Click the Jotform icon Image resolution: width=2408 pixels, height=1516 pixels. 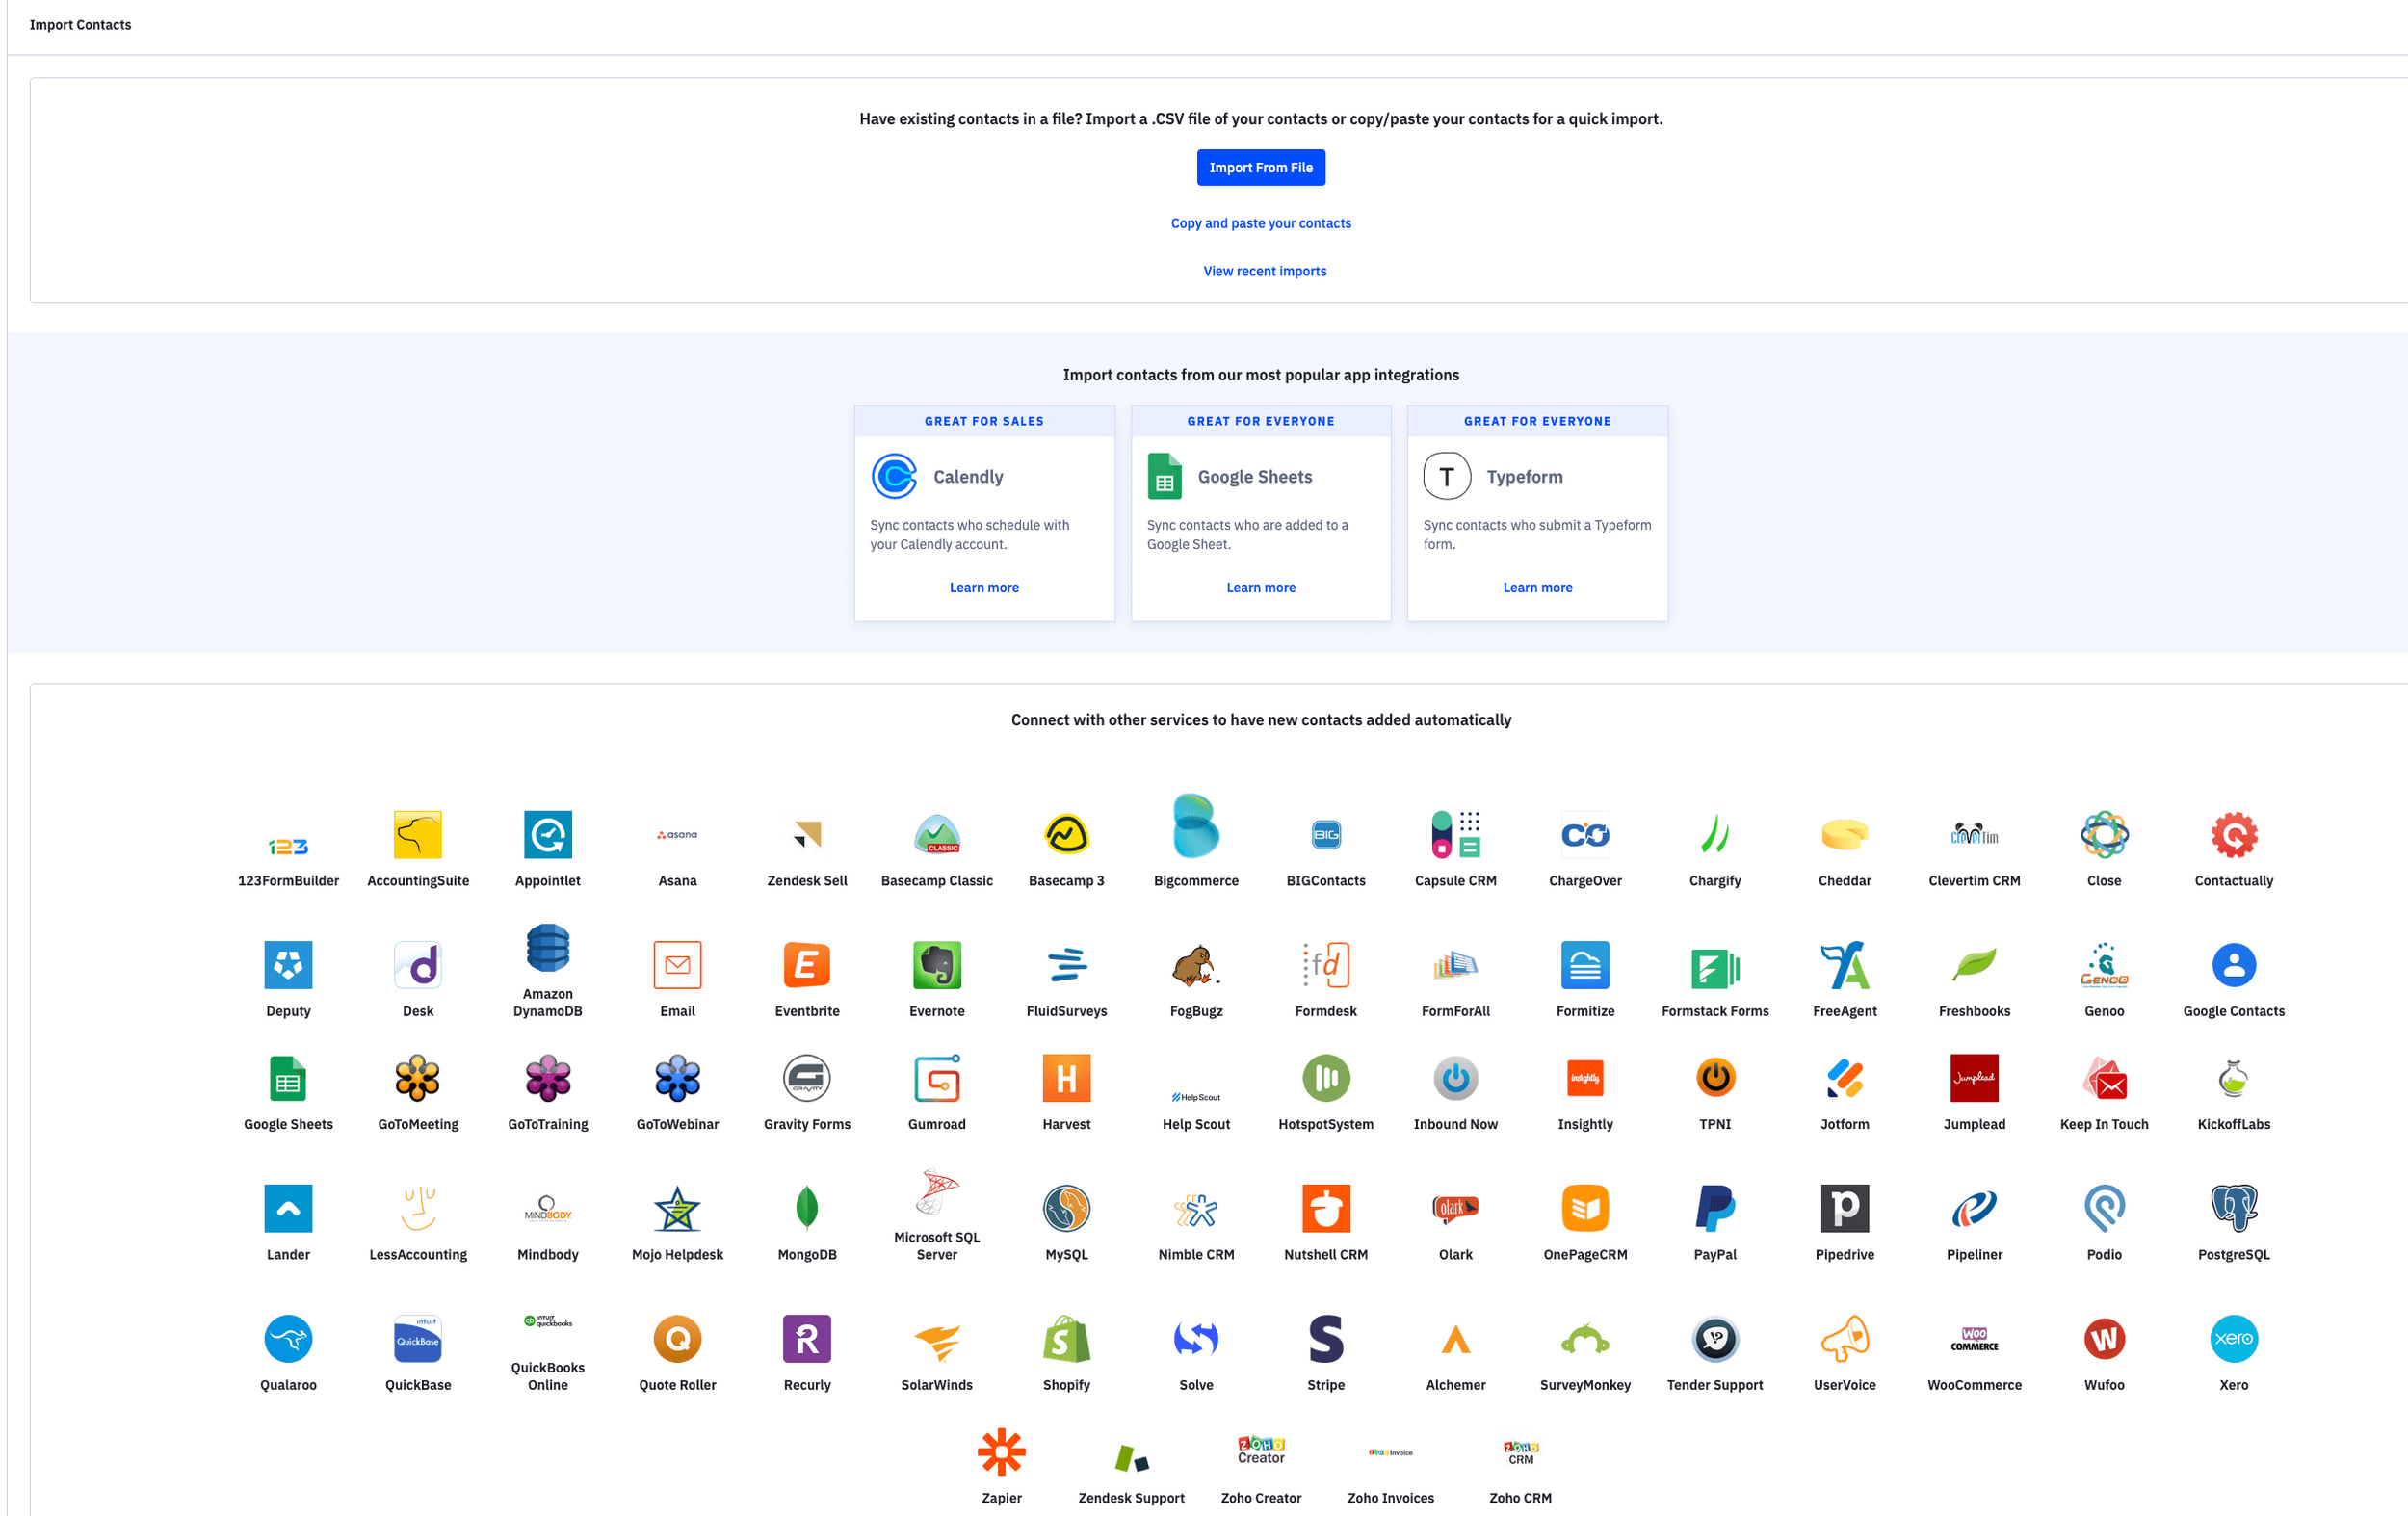pos(1844,1078)
